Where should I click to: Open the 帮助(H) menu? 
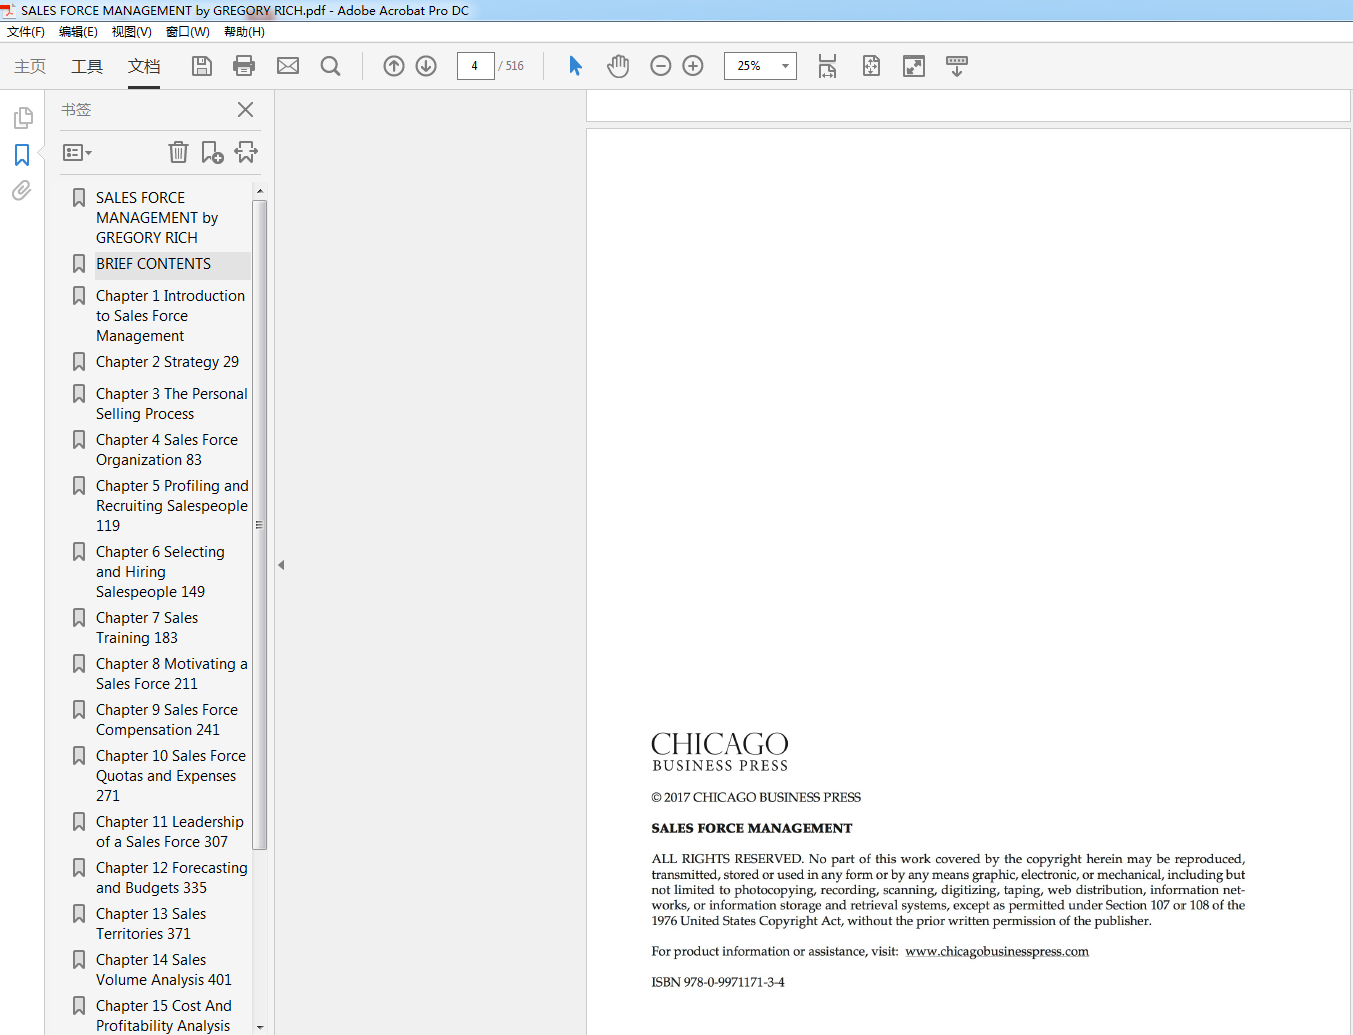(244, 32)
